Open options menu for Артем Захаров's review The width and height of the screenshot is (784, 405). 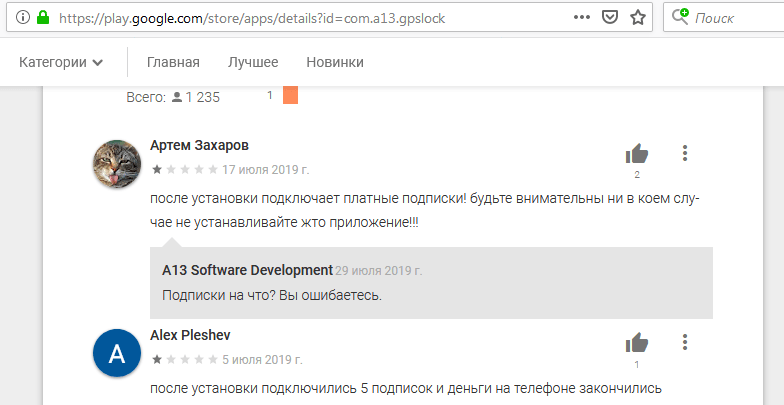685,153
